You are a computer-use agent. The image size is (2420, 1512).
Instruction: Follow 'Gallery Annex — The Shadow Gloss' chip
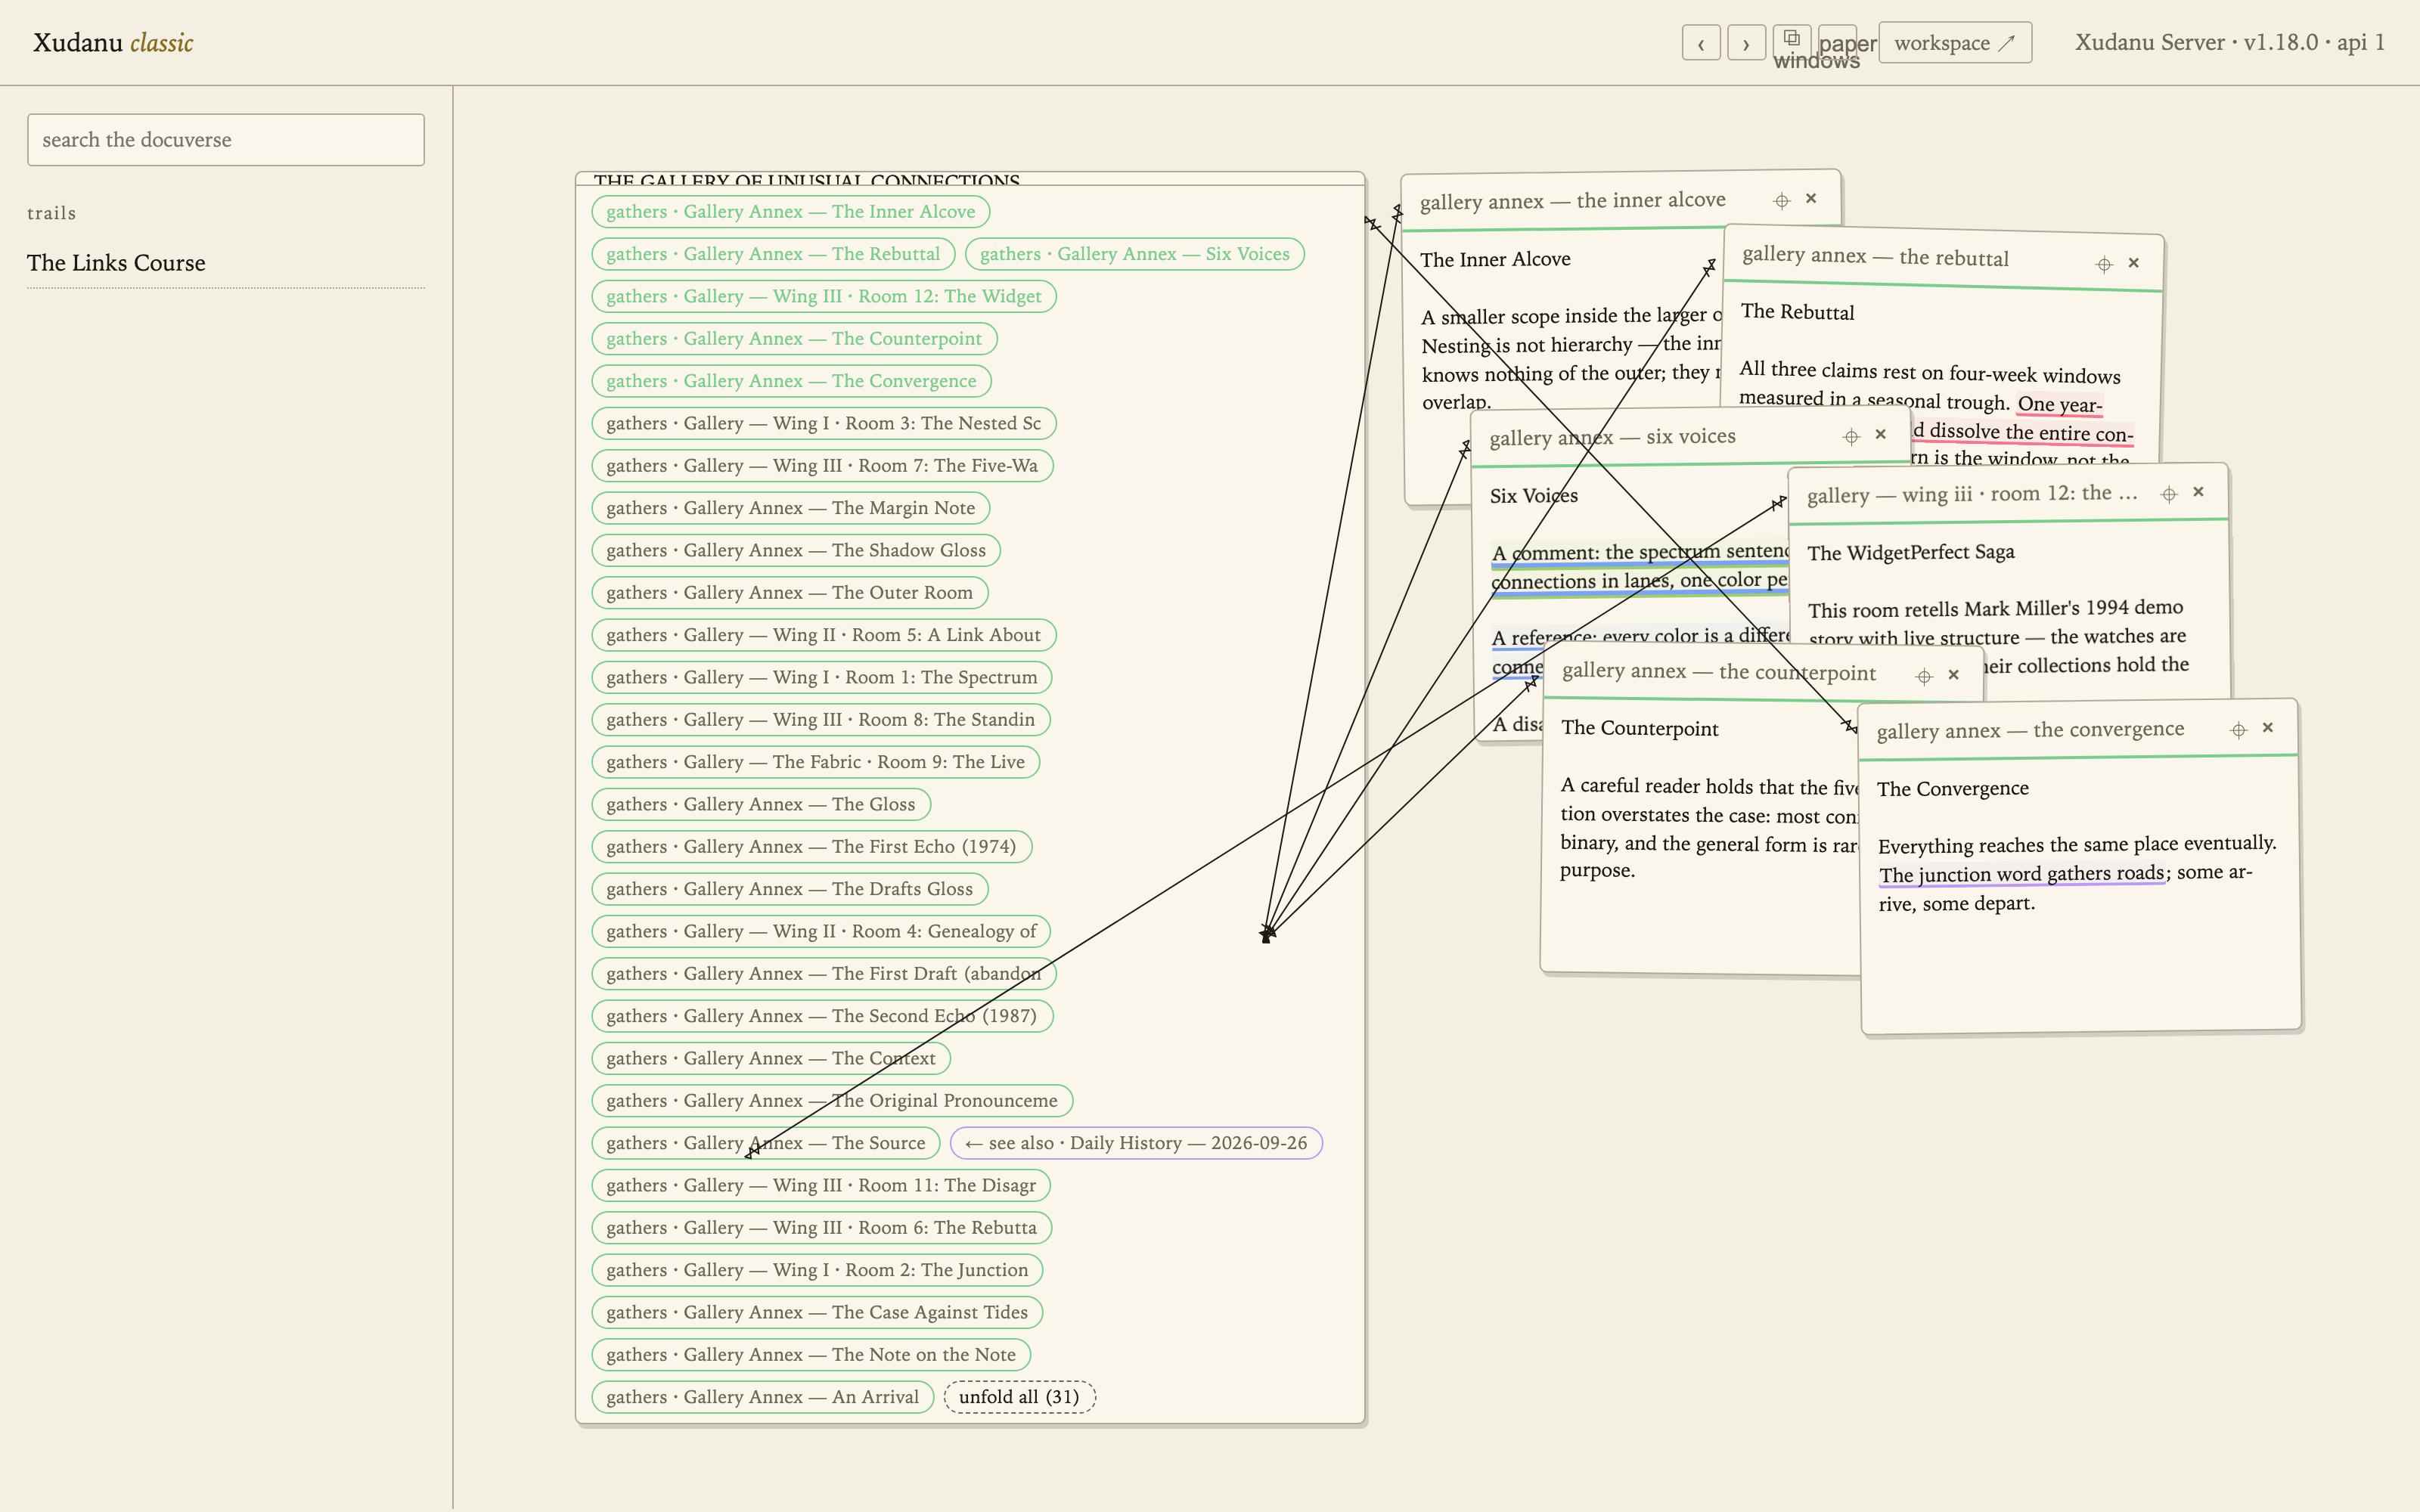(x=796, y=550)
